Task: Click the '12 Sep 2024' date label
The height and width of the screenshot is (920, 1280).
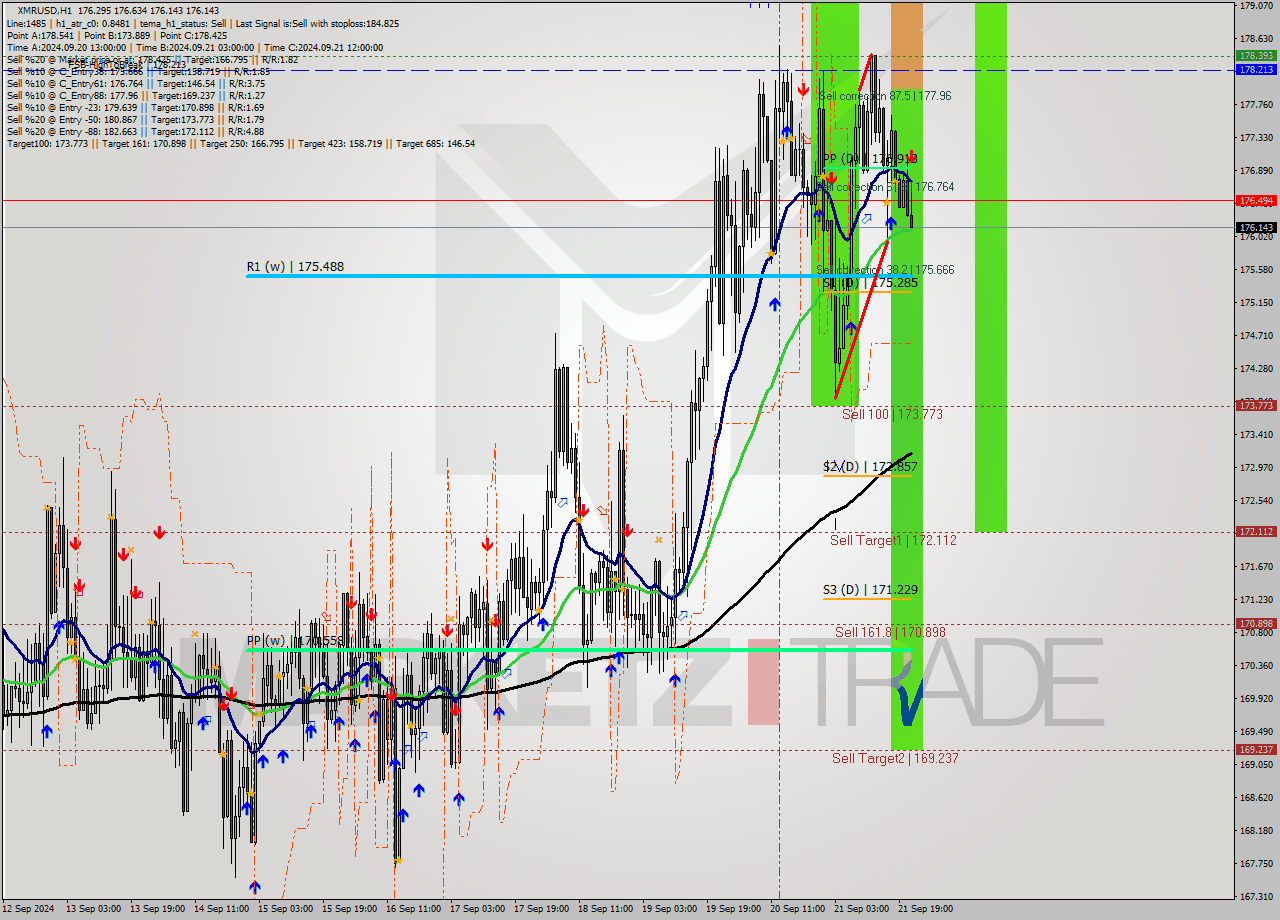Action: [x=29, y=909]
